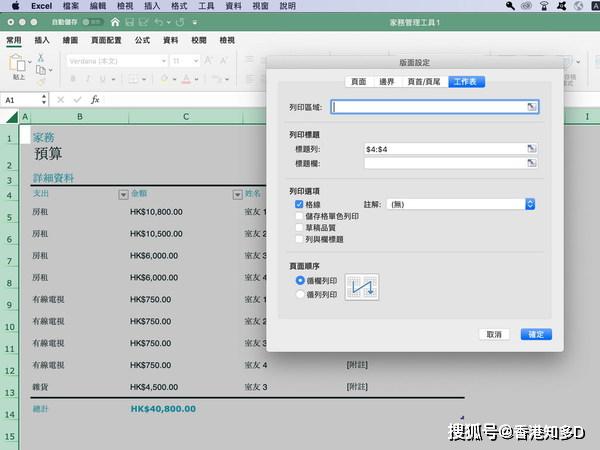
Task: Check the 列與欄標題 checkbox
Action: (x=299, y=239)
